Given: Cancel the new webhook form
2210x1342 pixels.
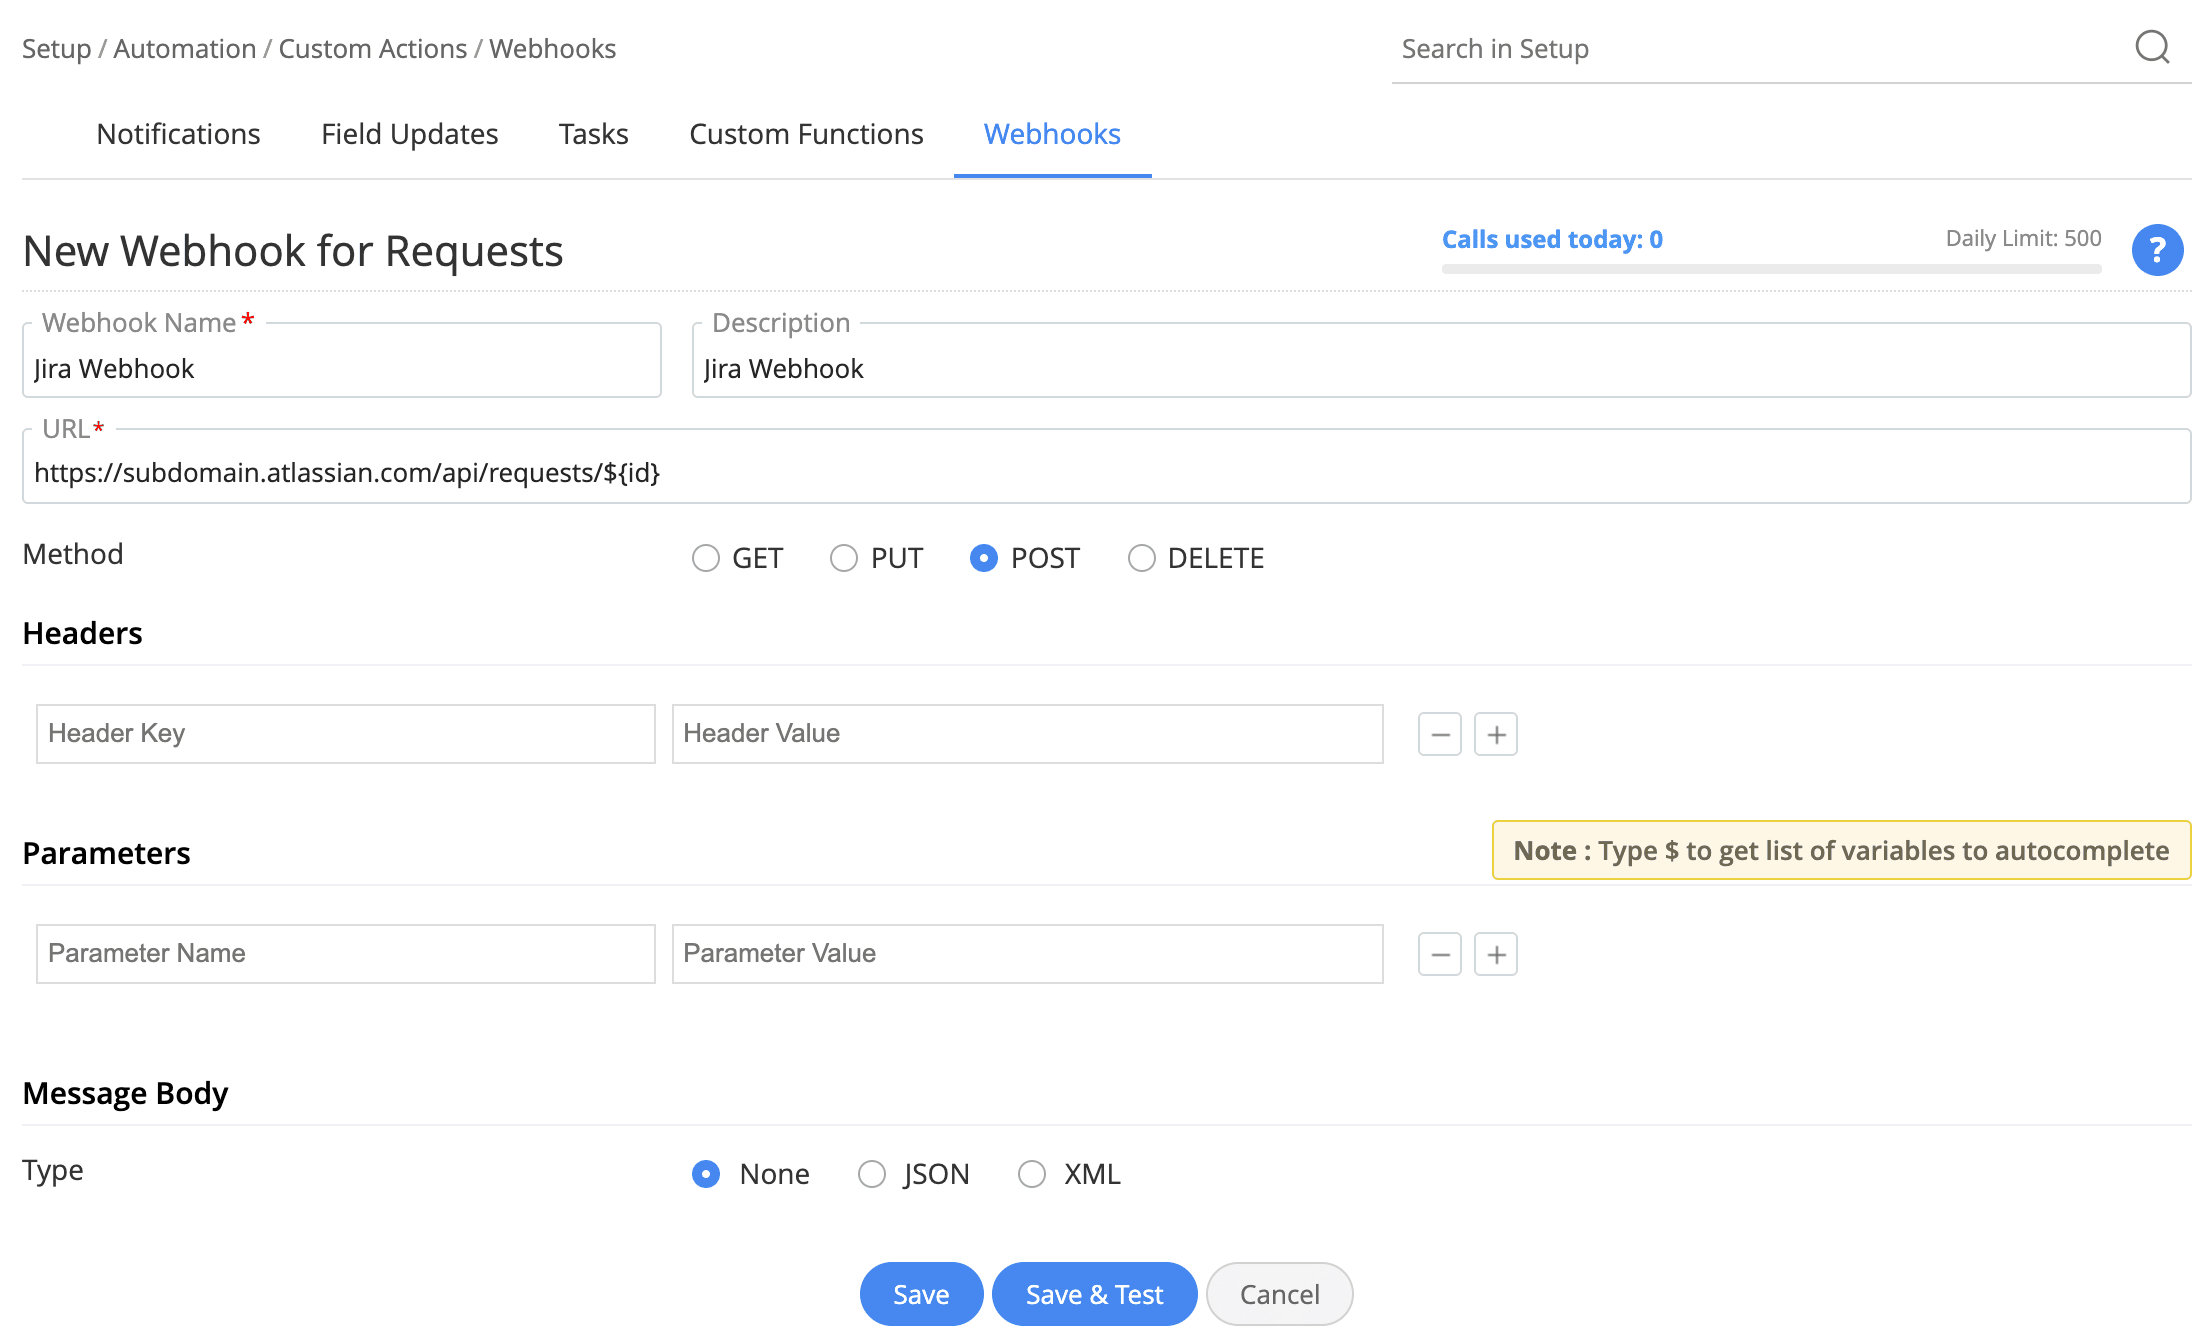Looking at the screenshot, I should (x=1279, y=1294).
